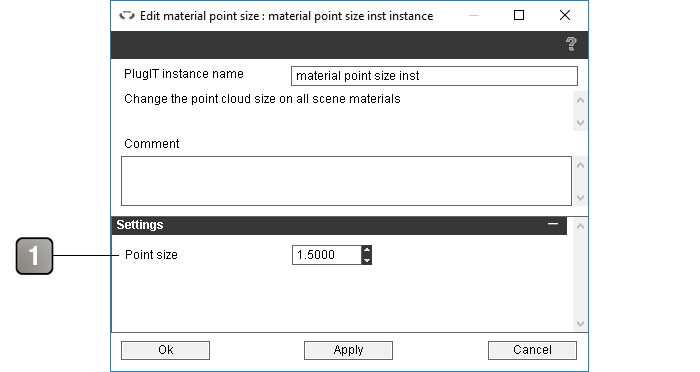The width and height of the screenshot is (700, 372).
Task: Increase Point size with up arrow
Action: 367,250
